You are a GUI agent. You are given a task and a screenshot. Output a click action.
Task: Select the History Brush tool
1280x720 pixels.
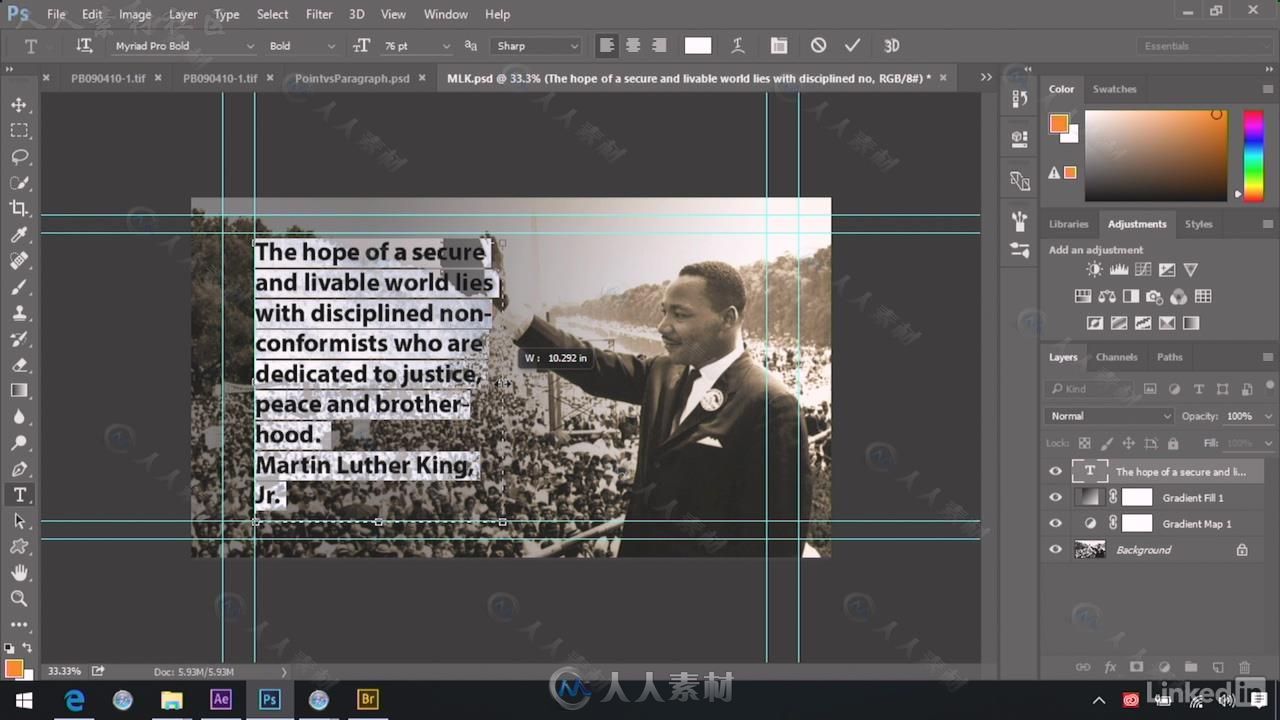(x=19, y=339)
